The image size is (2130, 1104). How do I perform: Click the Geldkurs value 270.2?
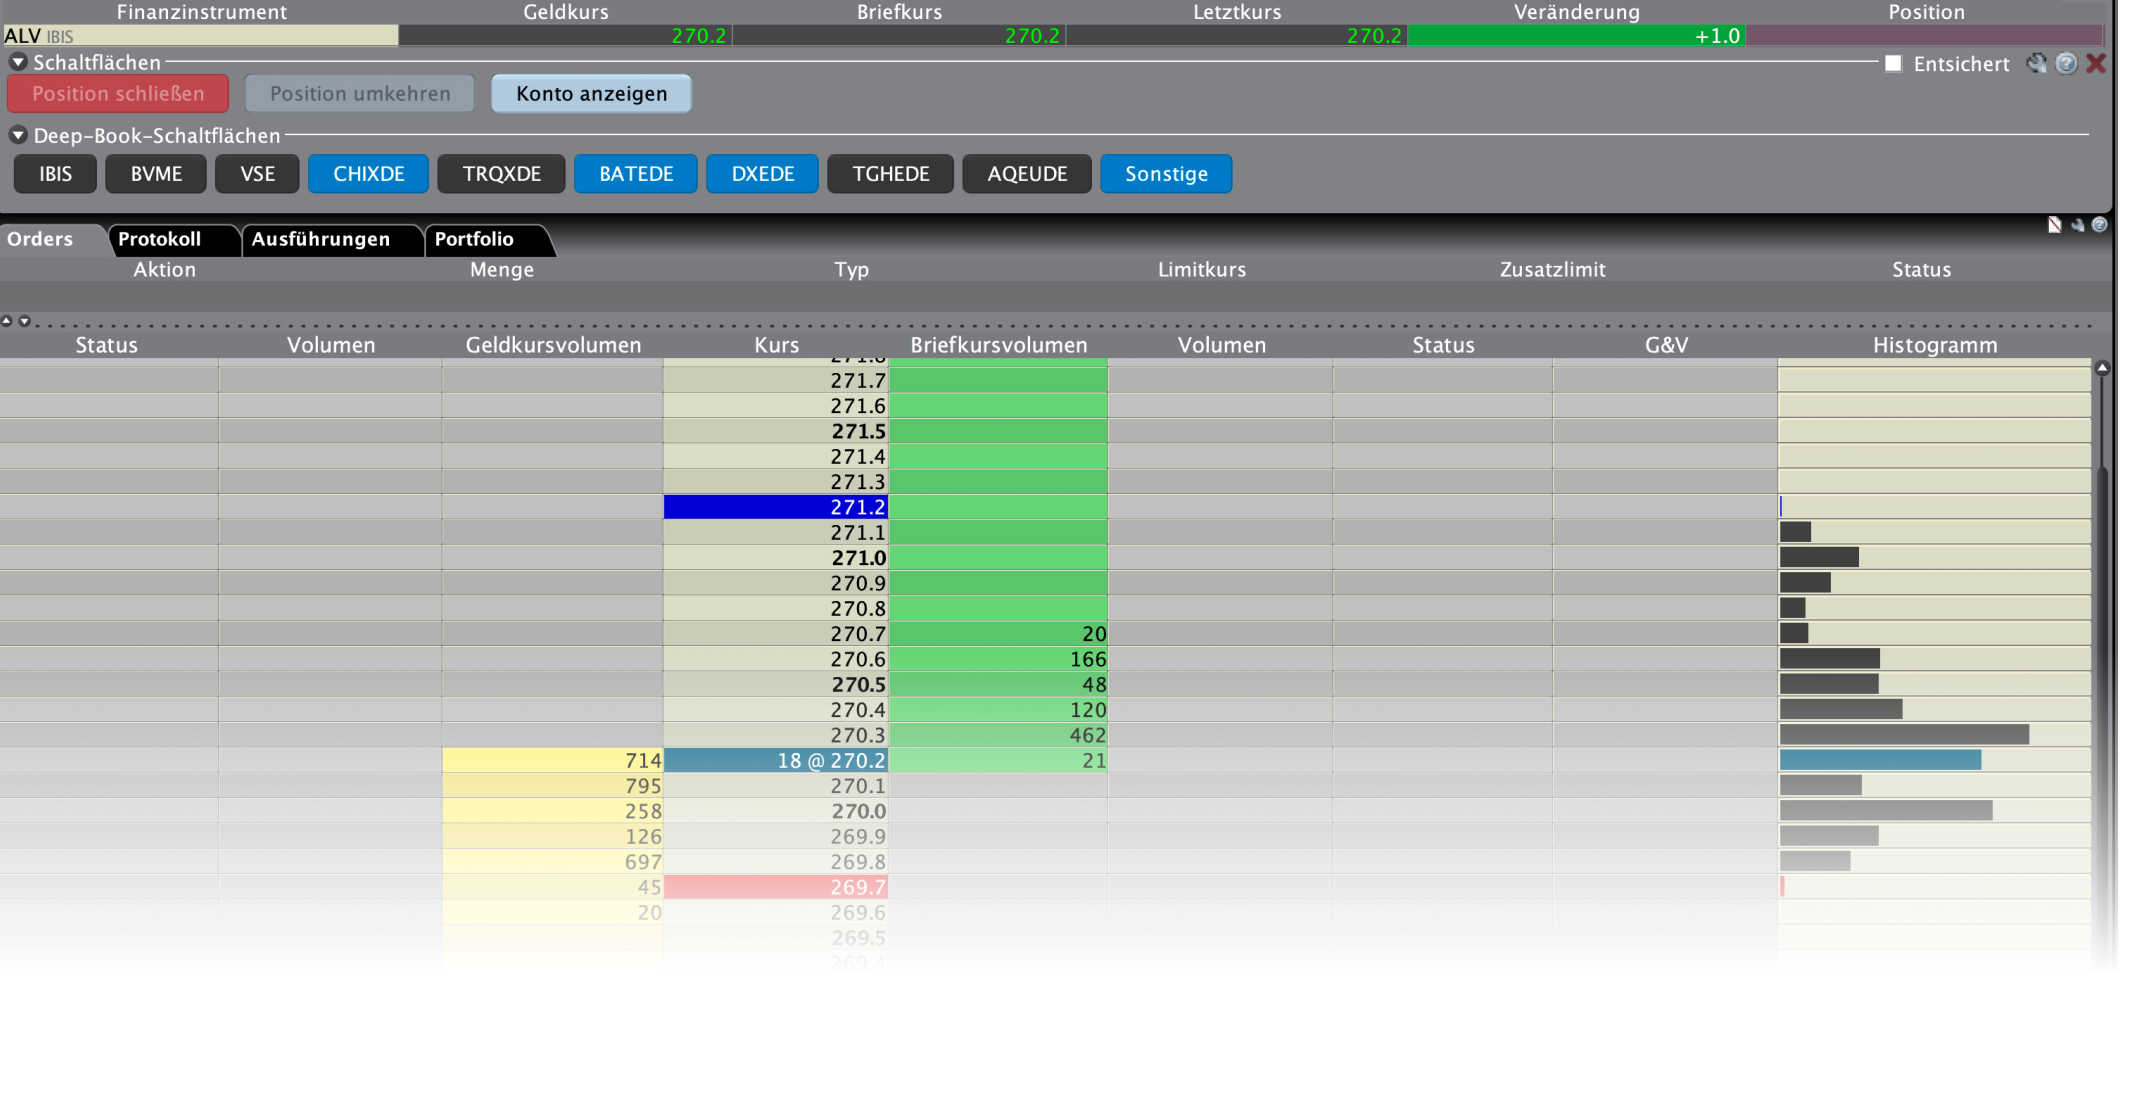click(698, 36)
